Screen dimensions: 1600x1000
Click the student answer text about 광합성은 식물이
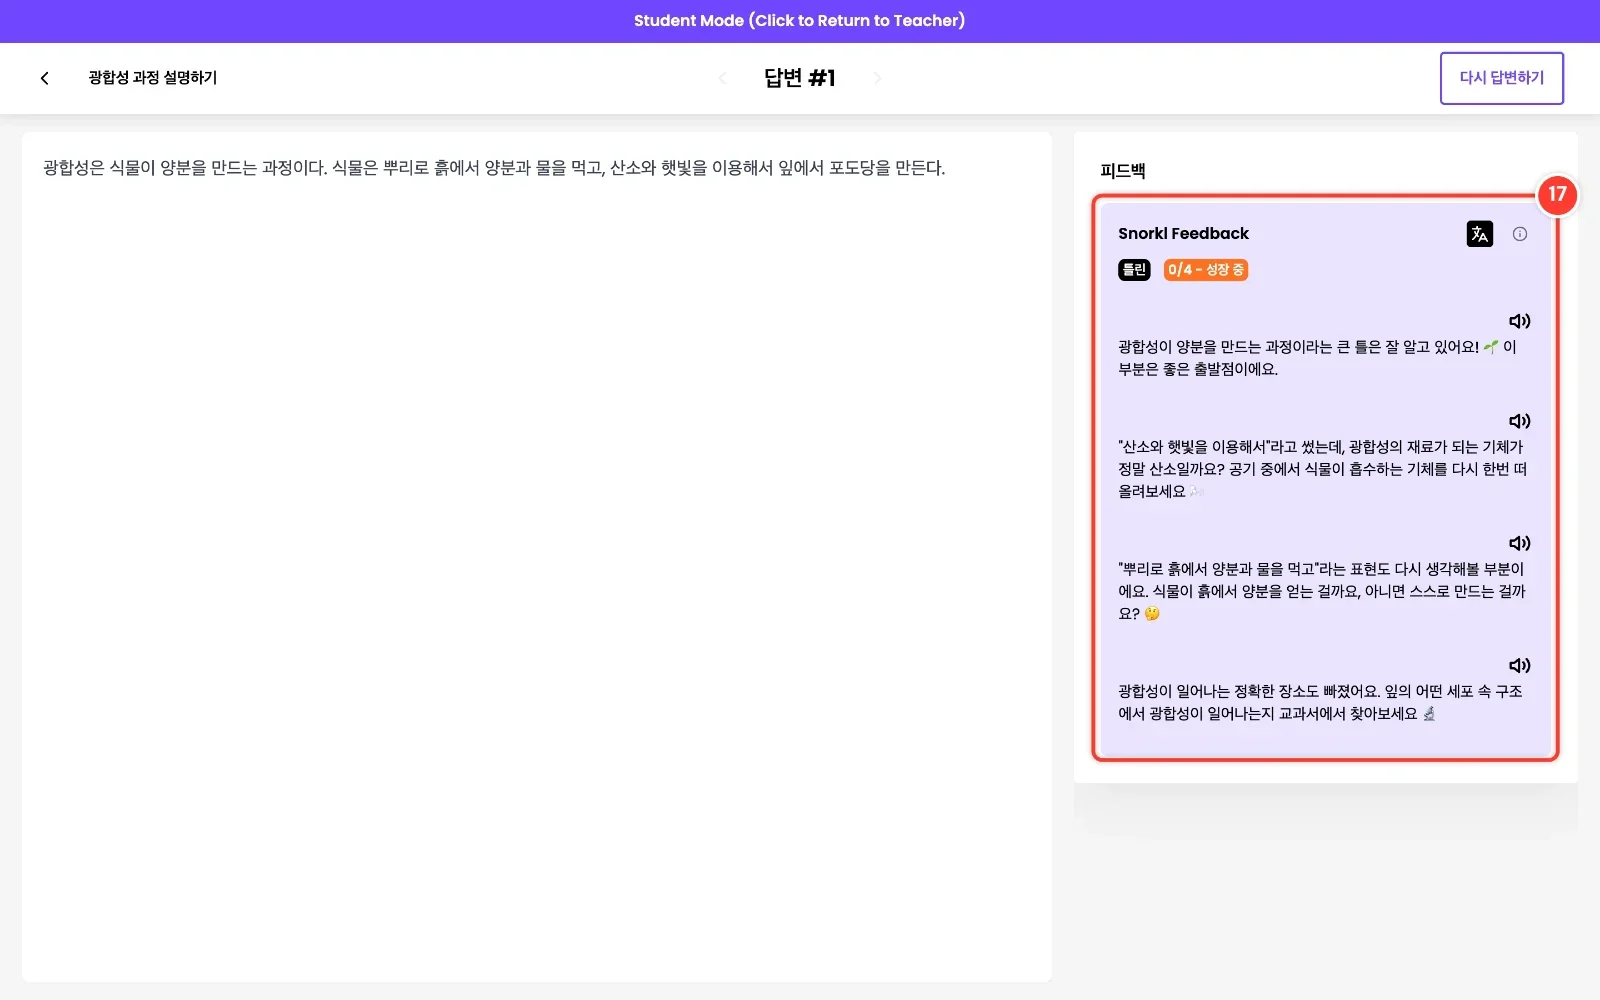(494, 168)
